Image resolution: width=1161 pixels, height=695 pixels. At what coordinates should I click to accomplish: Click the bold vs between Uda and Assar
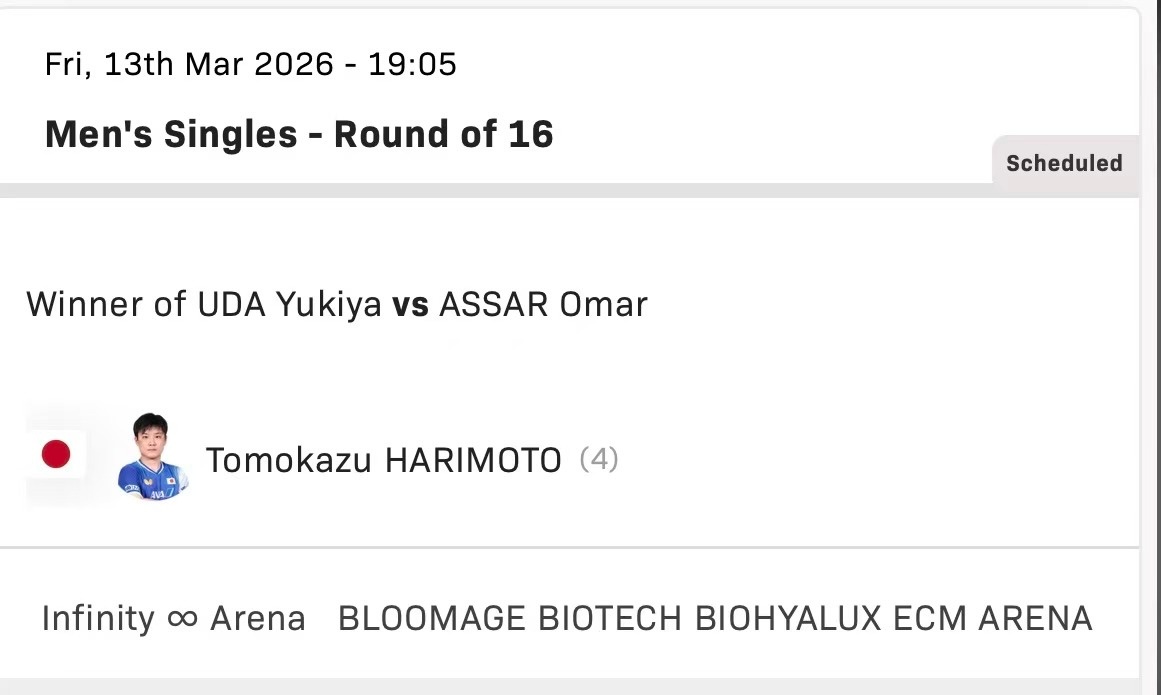click(410, 304)
